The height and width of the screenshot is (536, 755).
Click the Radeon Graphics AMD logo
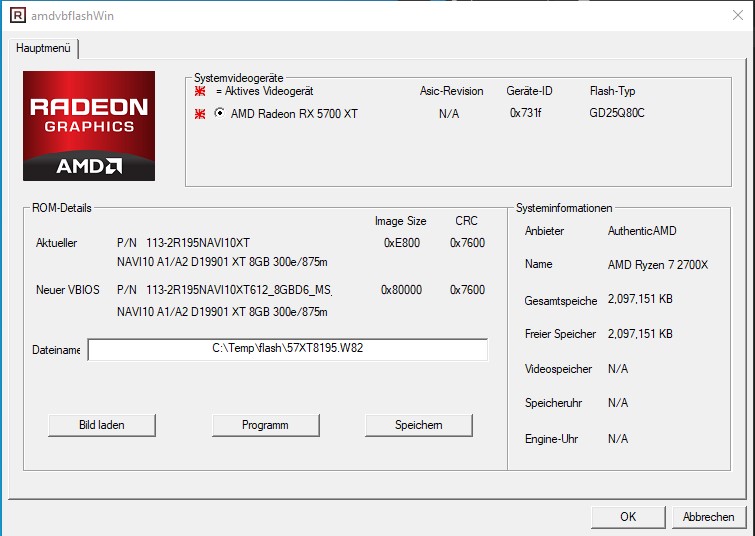tap(89, 126)
